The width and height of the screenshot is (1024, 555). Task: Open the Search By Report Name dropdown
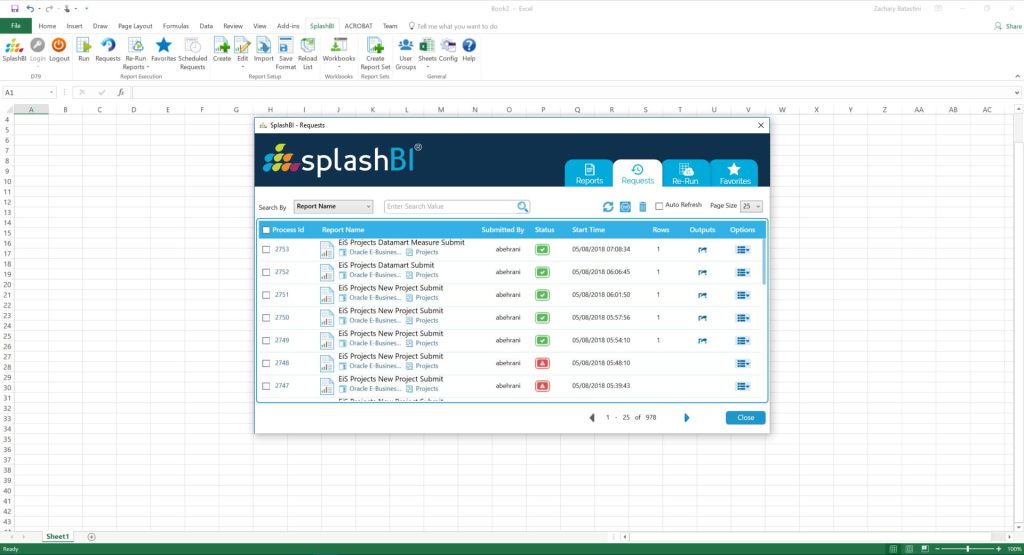[x=333, y=206]
